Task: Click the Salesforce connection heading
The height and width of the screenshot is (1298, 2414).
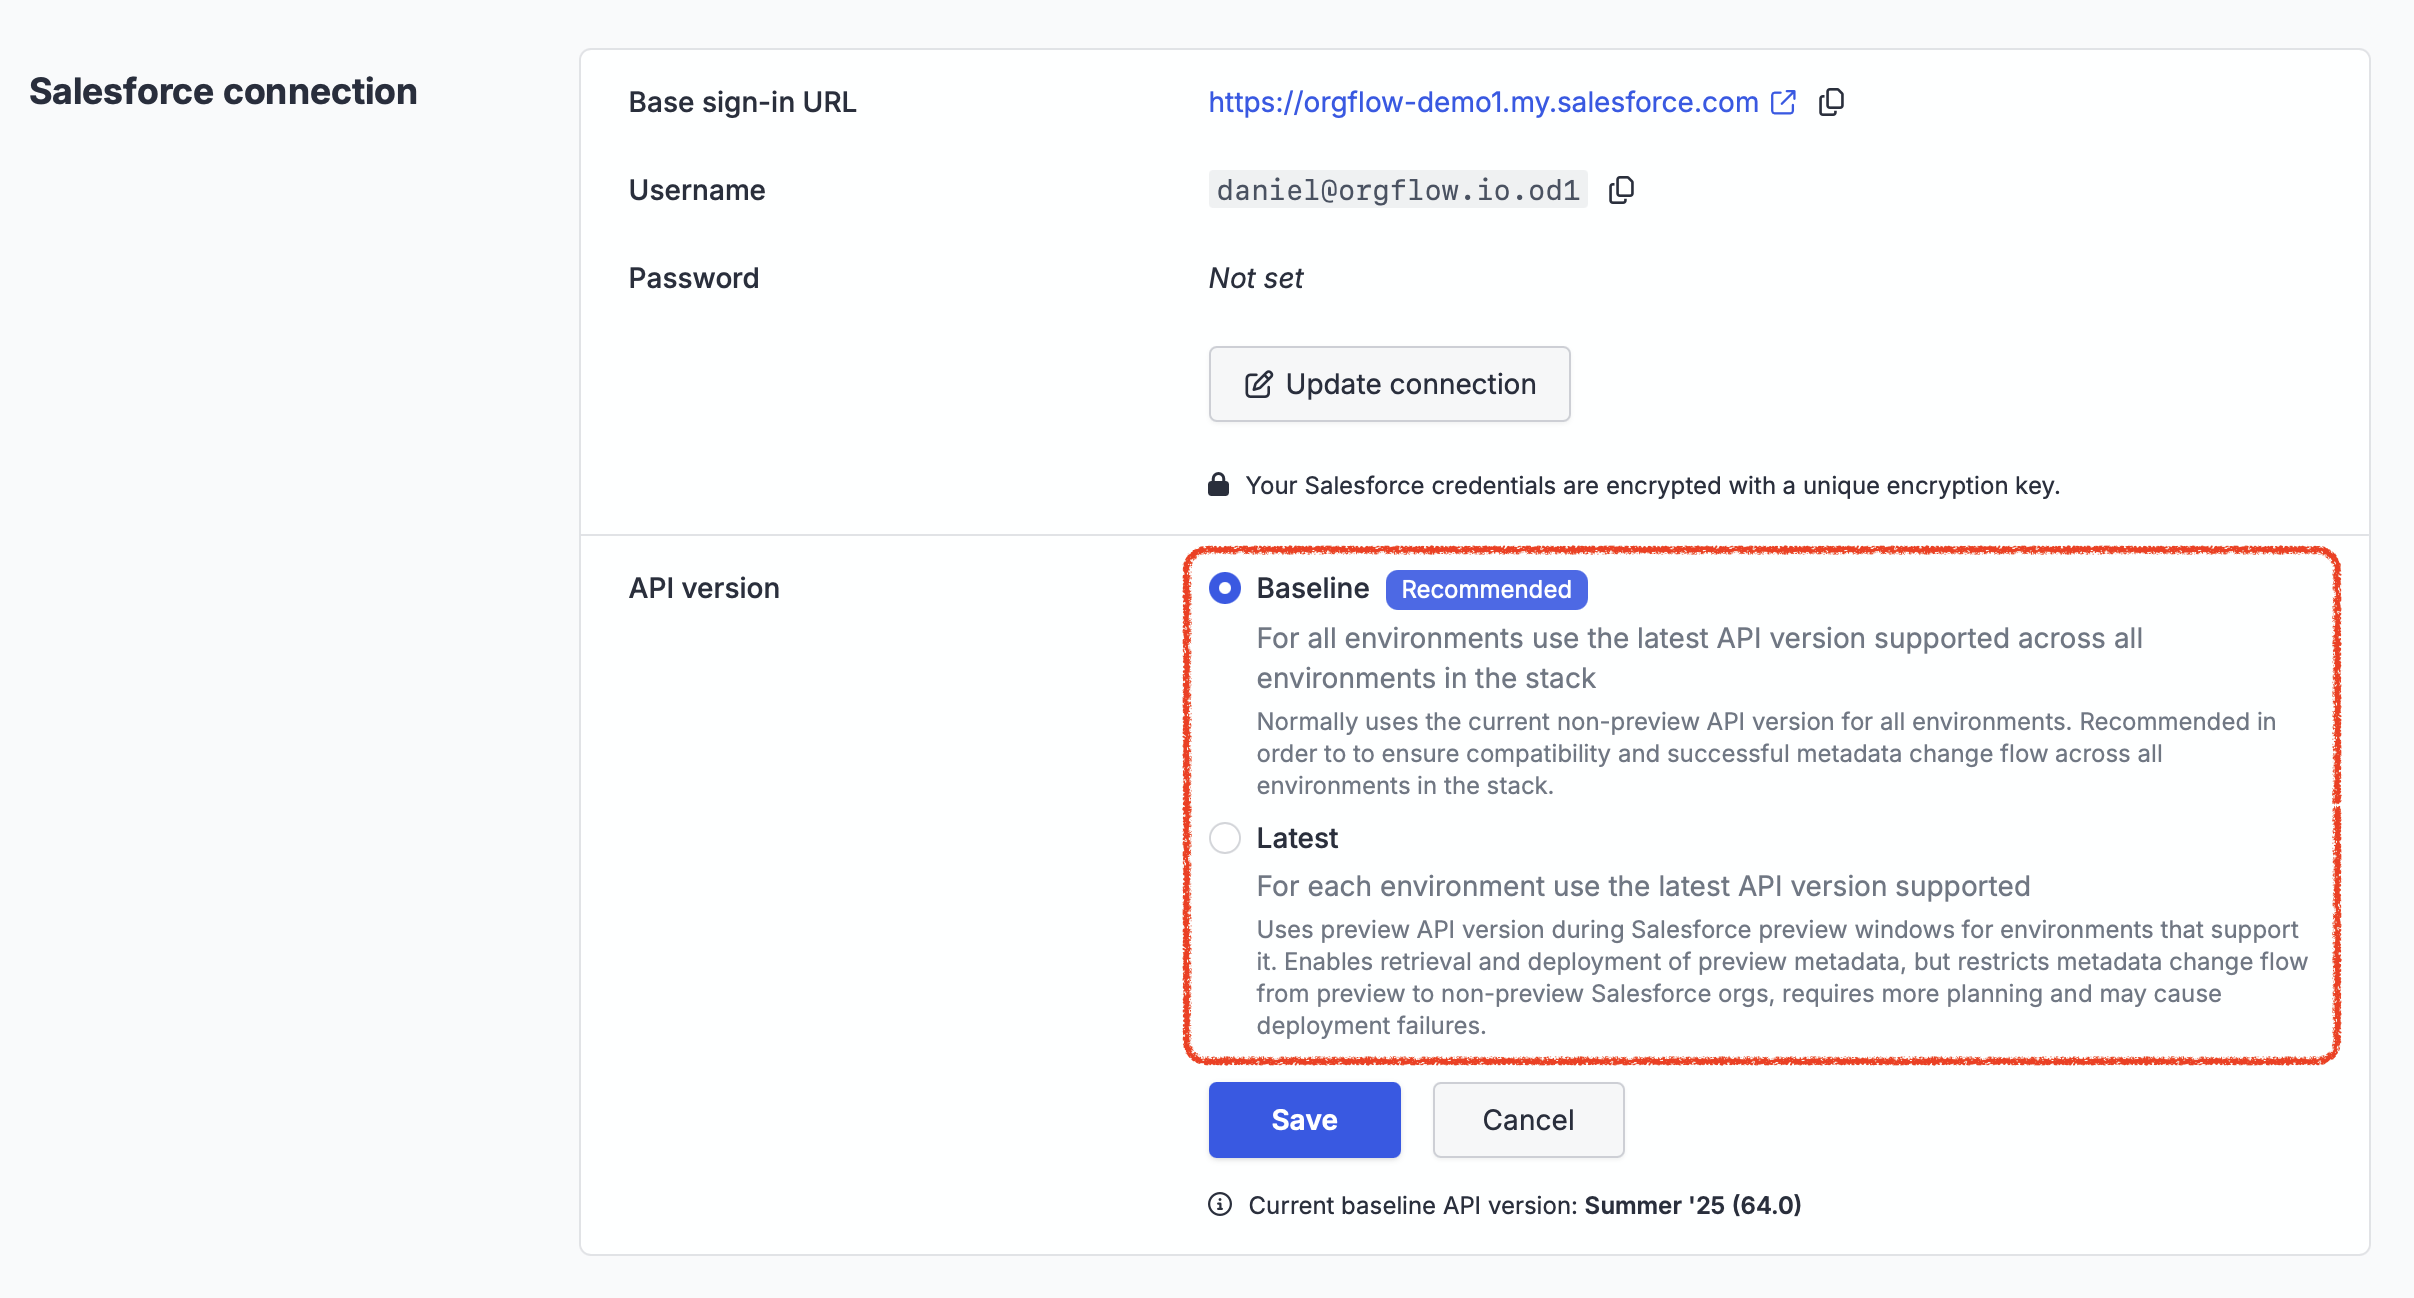Action: [x=223, y=91]
